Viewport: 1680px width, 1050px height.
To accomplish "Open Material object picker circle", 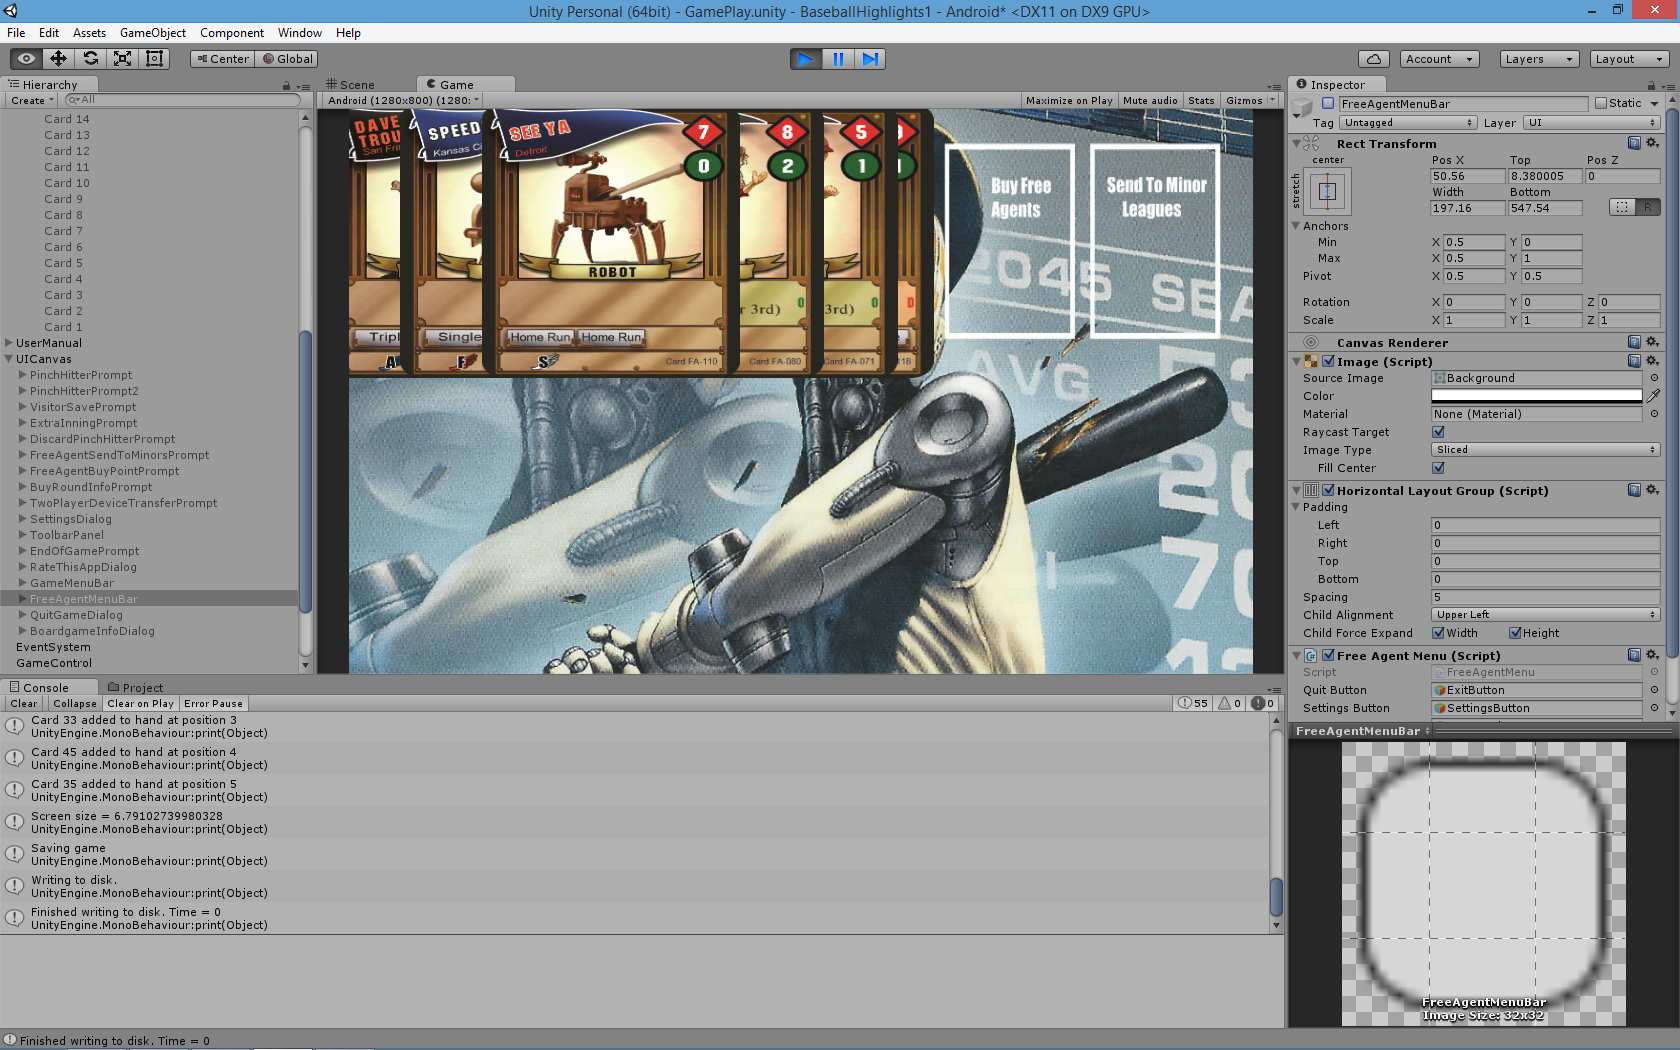I will coord(1654,414).
